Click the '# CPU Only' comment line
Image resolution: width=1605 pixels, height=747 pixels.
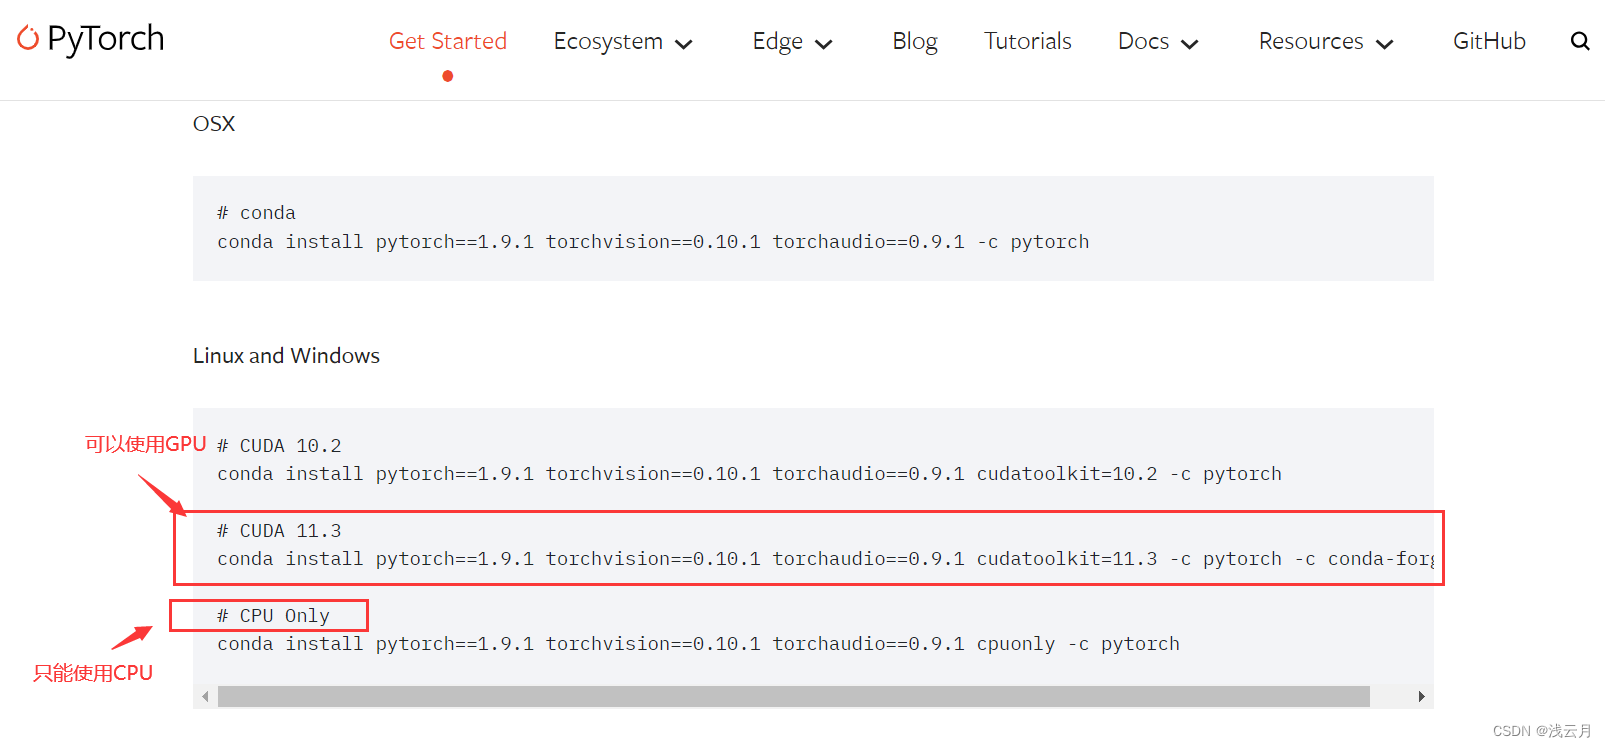273,616
